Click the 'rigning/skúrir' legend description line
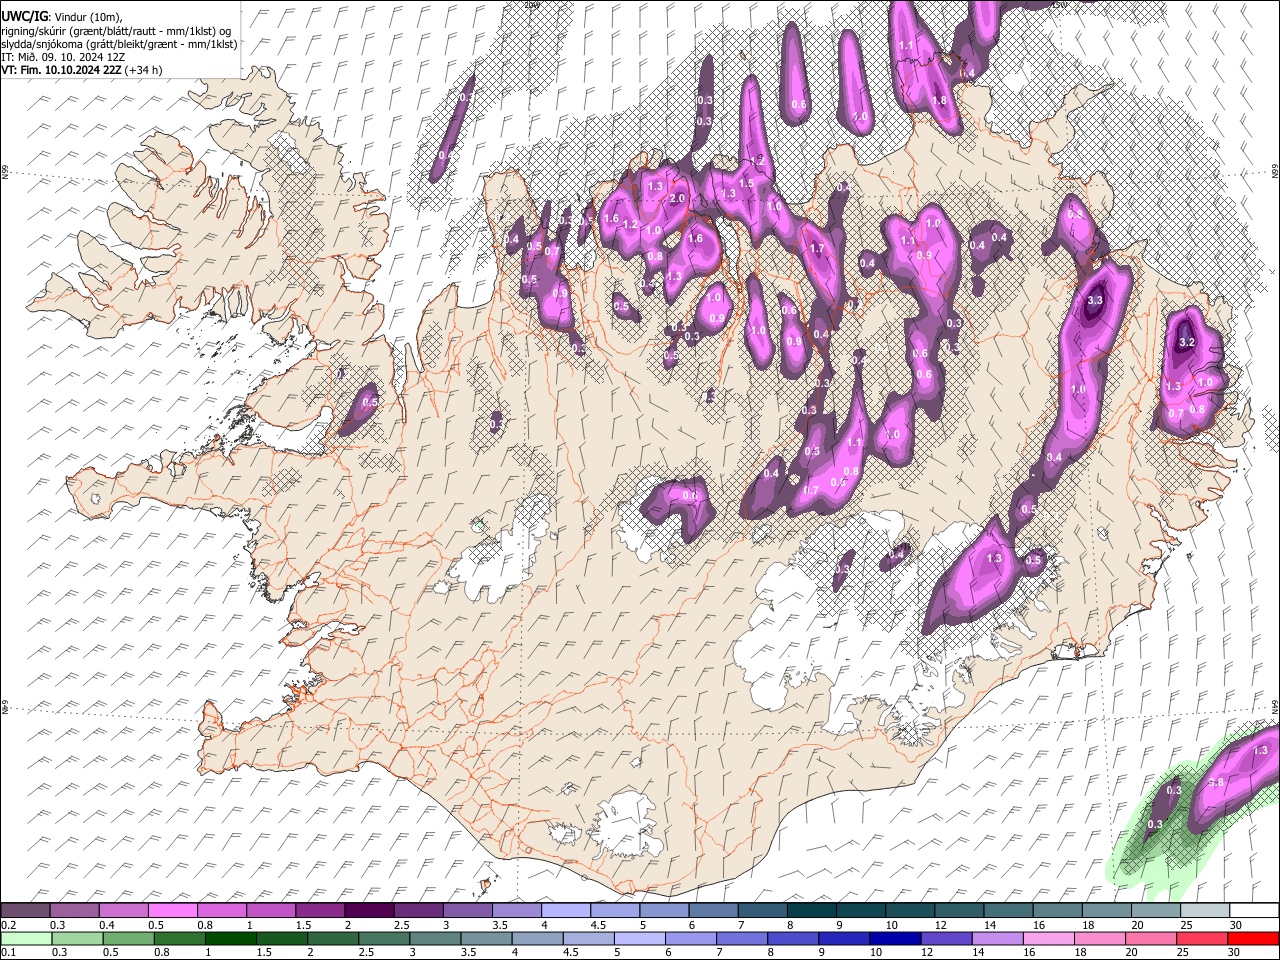 (x=116, y=31)
